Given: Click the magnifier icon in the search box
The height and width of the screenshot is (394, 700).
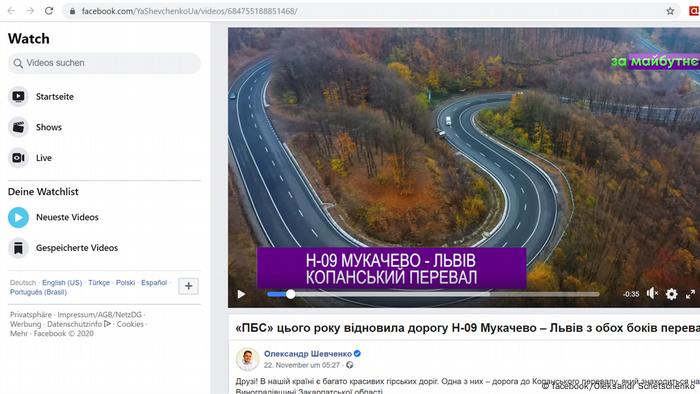Looking at the screenshot, I should tap(18, 63).
